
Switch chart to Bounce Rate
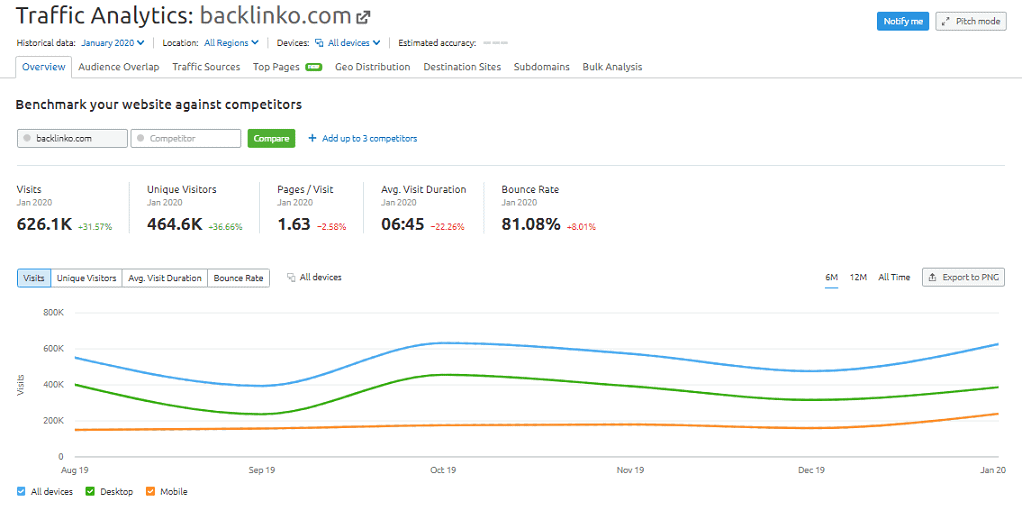coord(239,278)
